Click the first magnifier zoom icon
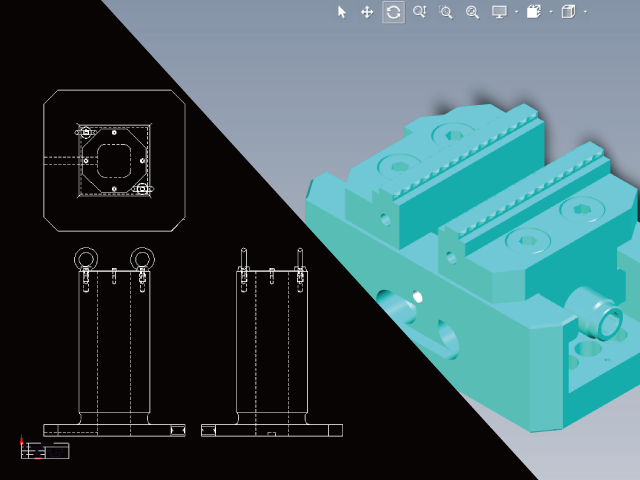Screen dimensions: 640x480 click(420, 12)
